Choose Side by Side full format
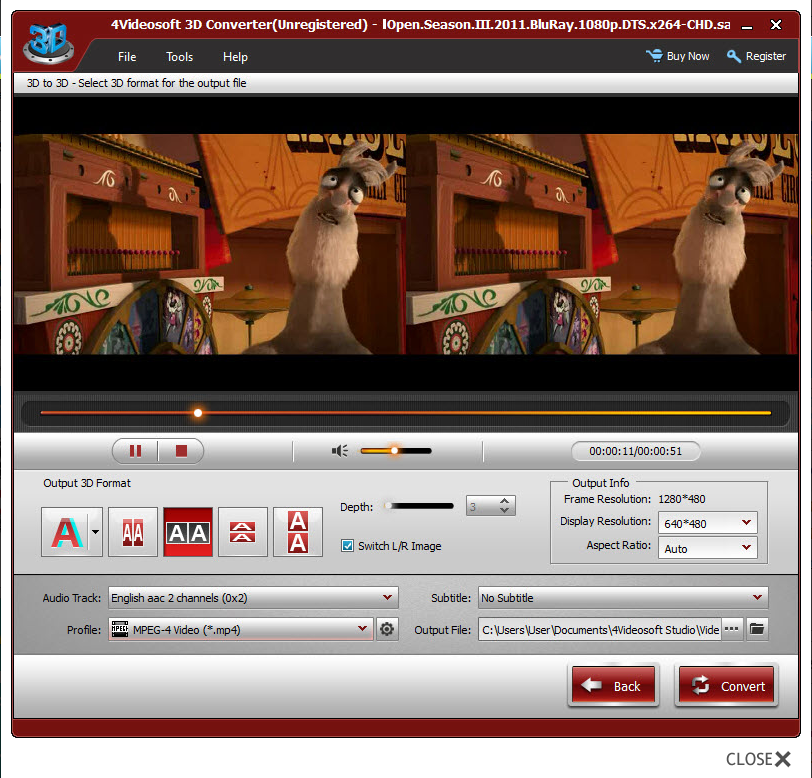This screenshot has width=812, height=778. [x=188, y=532]
